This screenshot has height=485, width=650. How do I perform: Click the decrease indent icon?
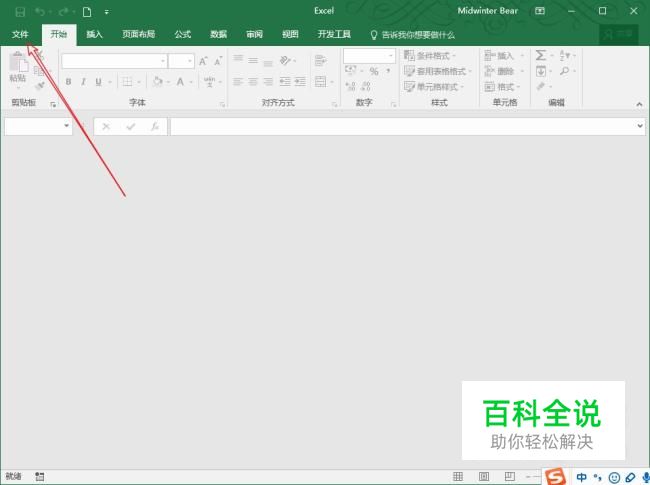click(x=285, y=82)
